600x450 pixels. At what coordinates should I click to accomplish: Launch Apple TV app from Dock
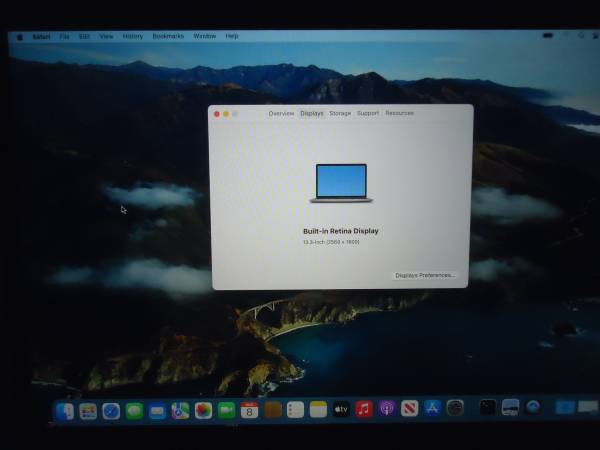[x=341, y=409]
